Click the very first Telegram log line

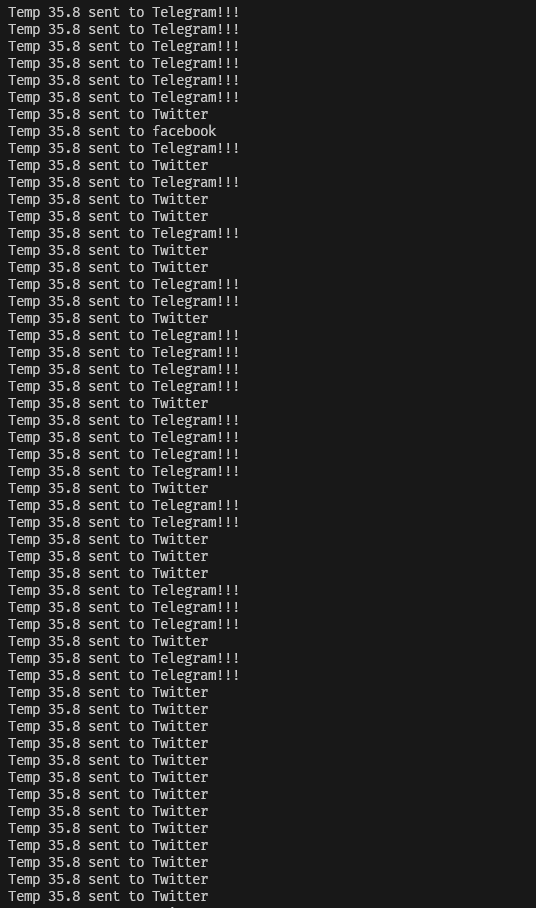click(123, 12)
